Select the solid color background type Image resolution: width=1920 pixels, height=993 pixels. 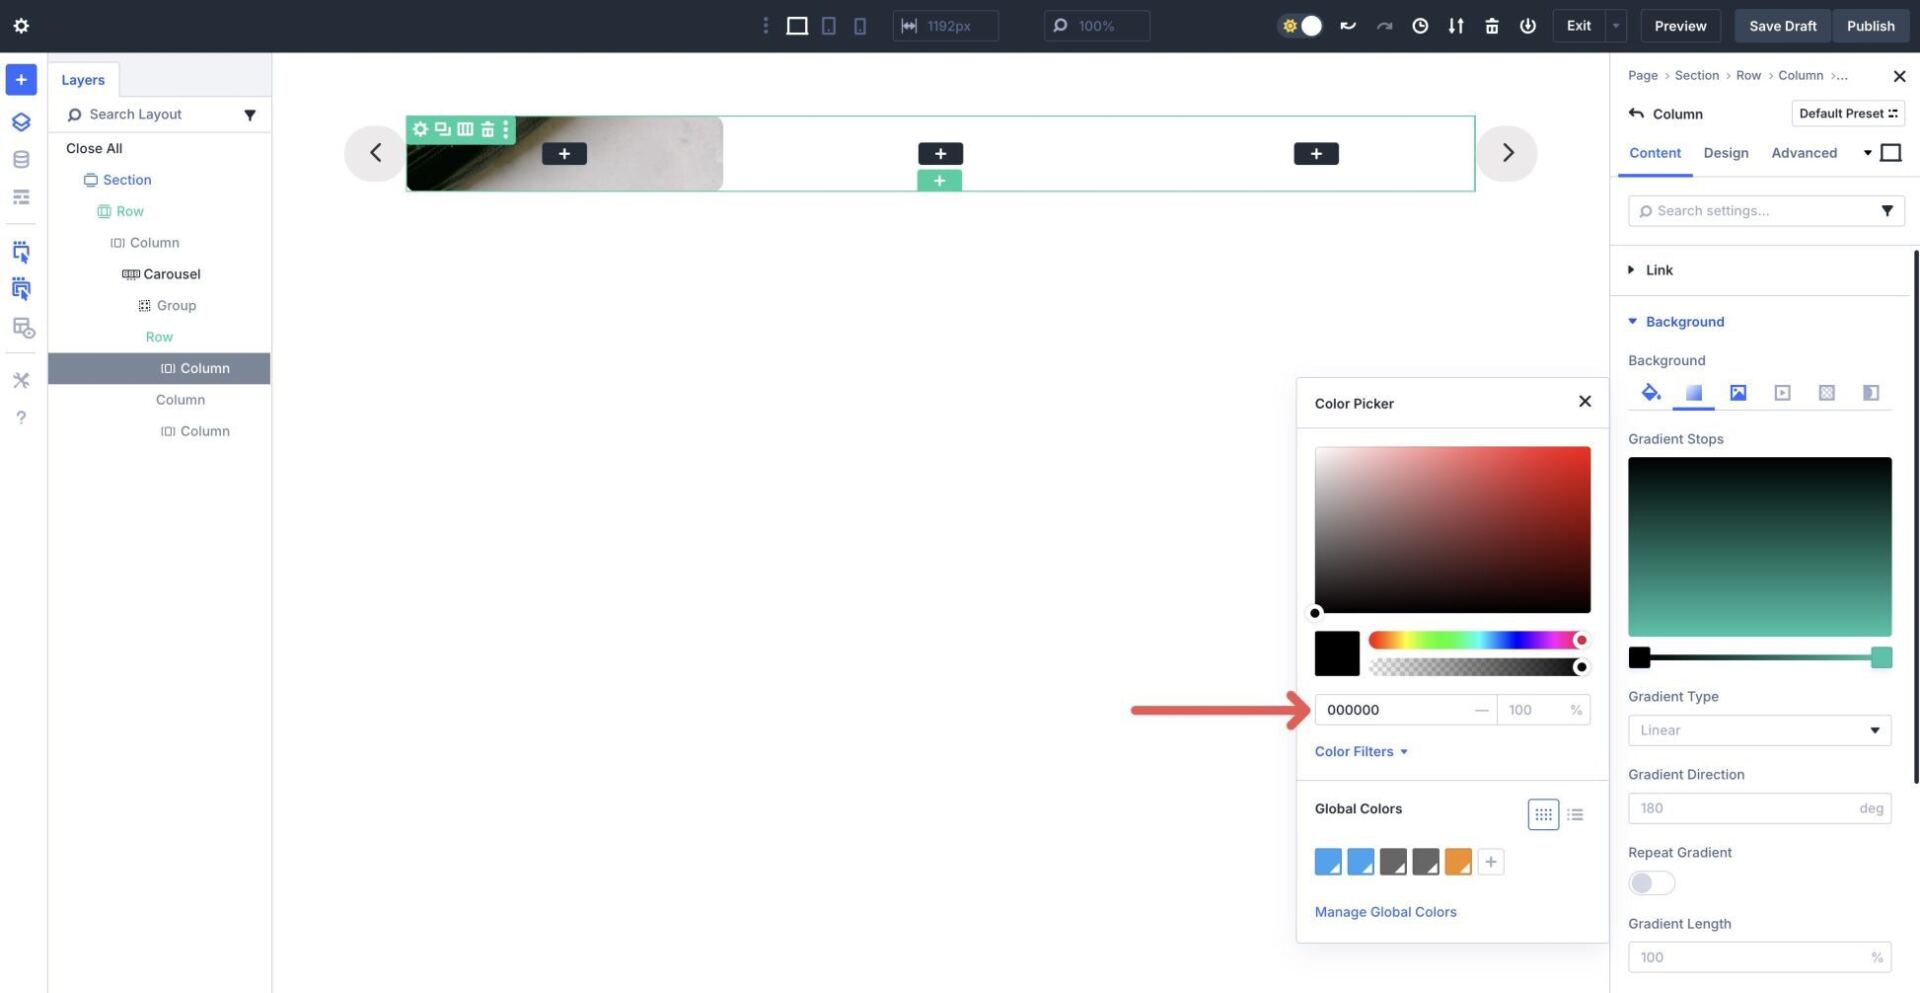point(1650,392)
